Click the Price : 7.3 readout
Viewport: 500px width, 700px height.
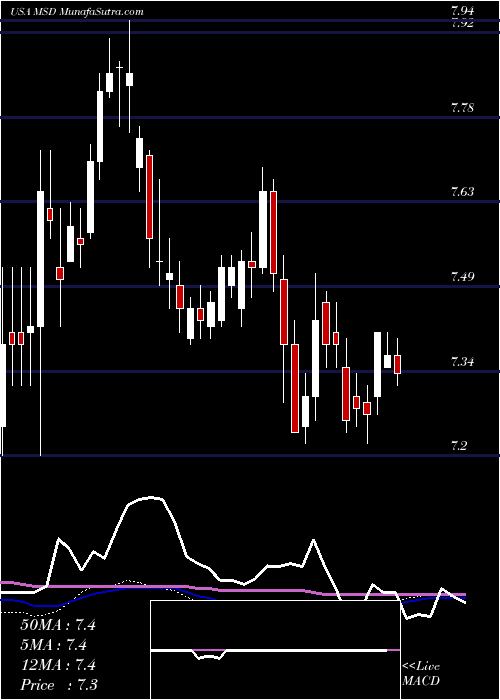click(59, 685)
